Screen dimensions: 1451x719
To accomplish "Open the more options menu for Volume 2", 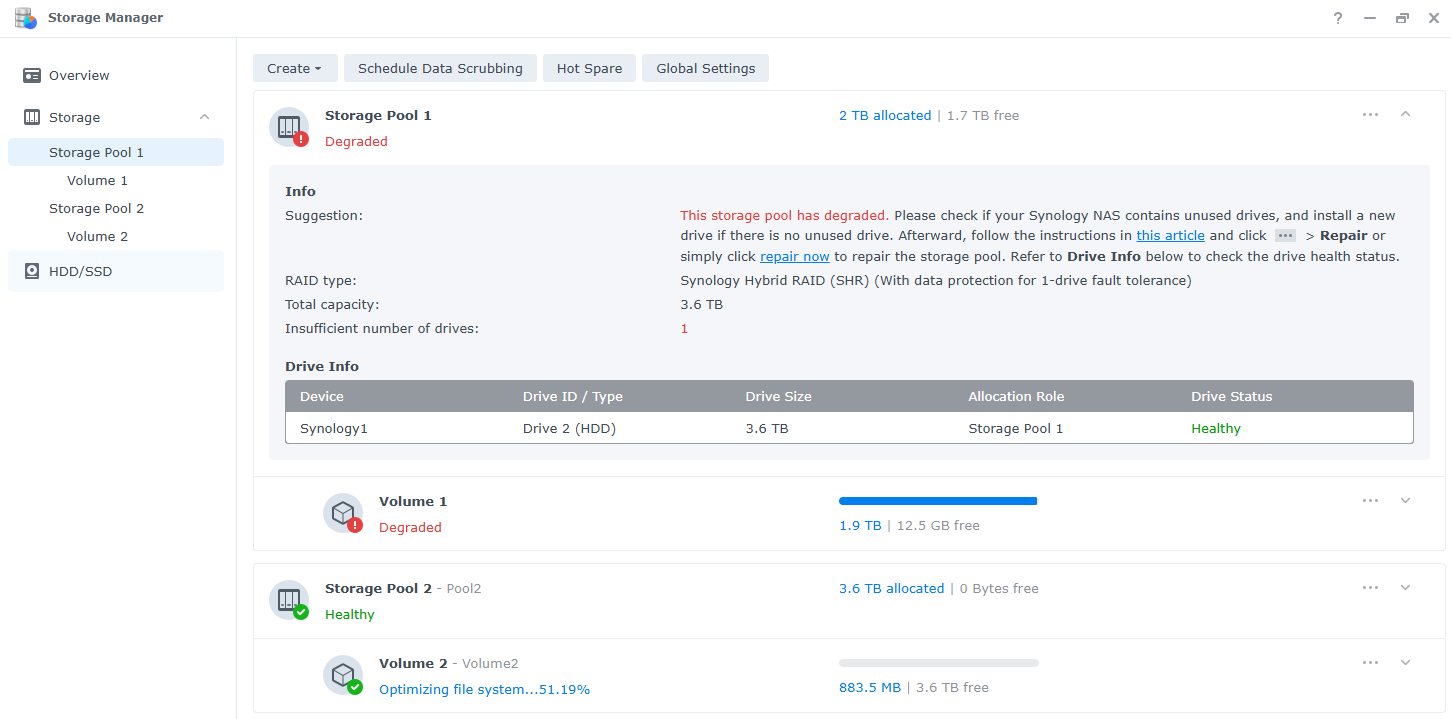I will (1370, 662).
